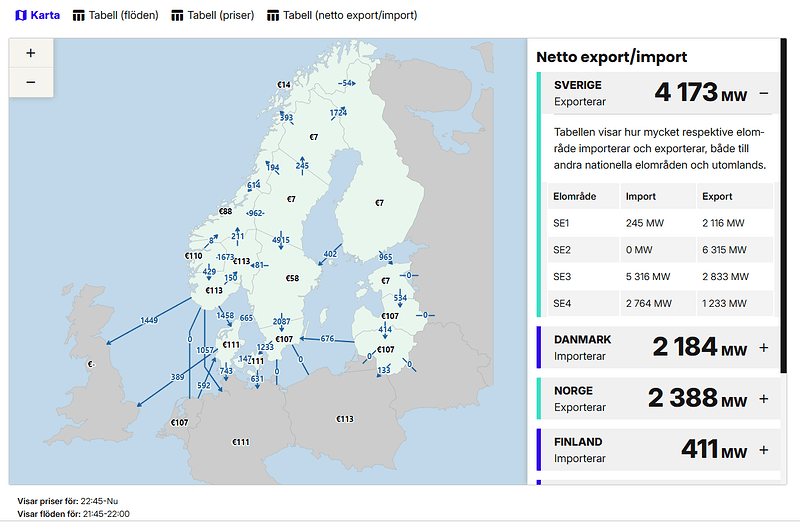Click SE3 import value 5 316 MW
Screen dimensions: 800x522
(648, 277)
